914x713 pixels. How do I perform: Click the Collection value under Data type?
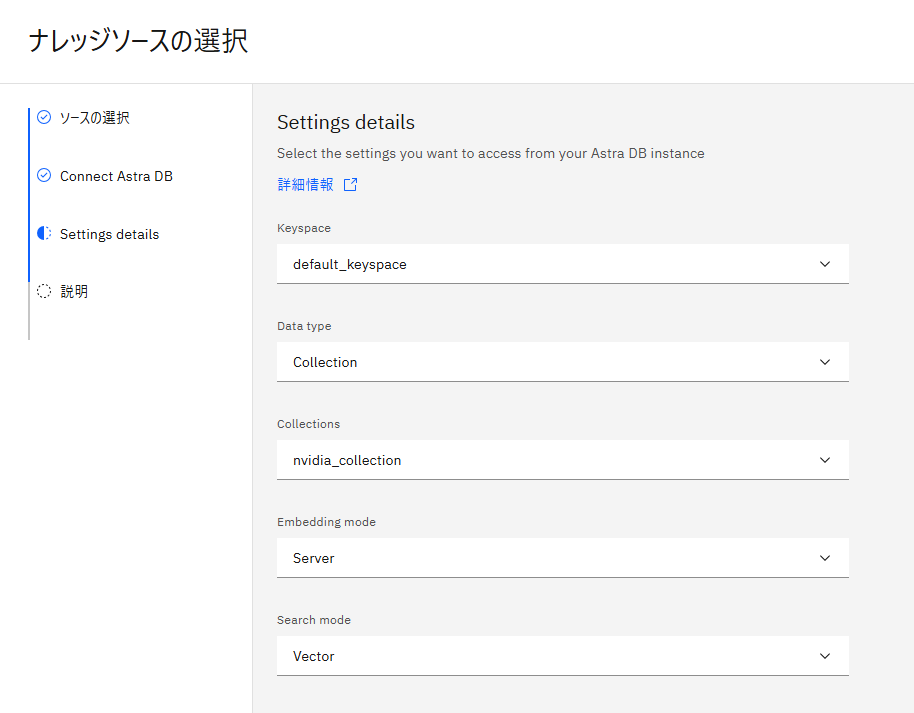(325, 362)
